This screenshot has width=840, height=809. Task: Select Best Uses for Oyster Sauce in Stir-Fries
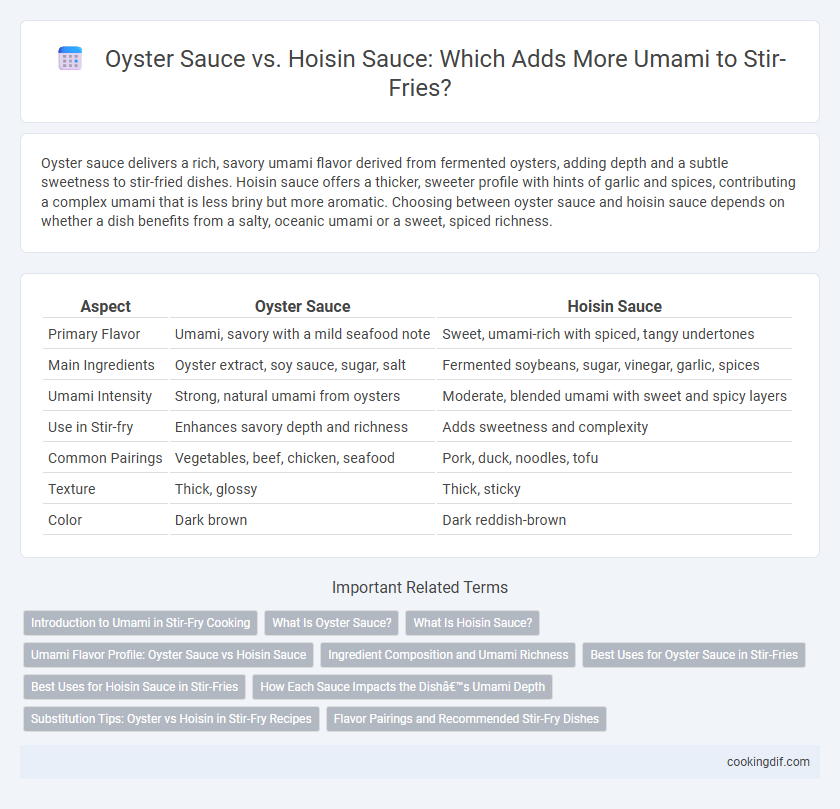(694, 655)
